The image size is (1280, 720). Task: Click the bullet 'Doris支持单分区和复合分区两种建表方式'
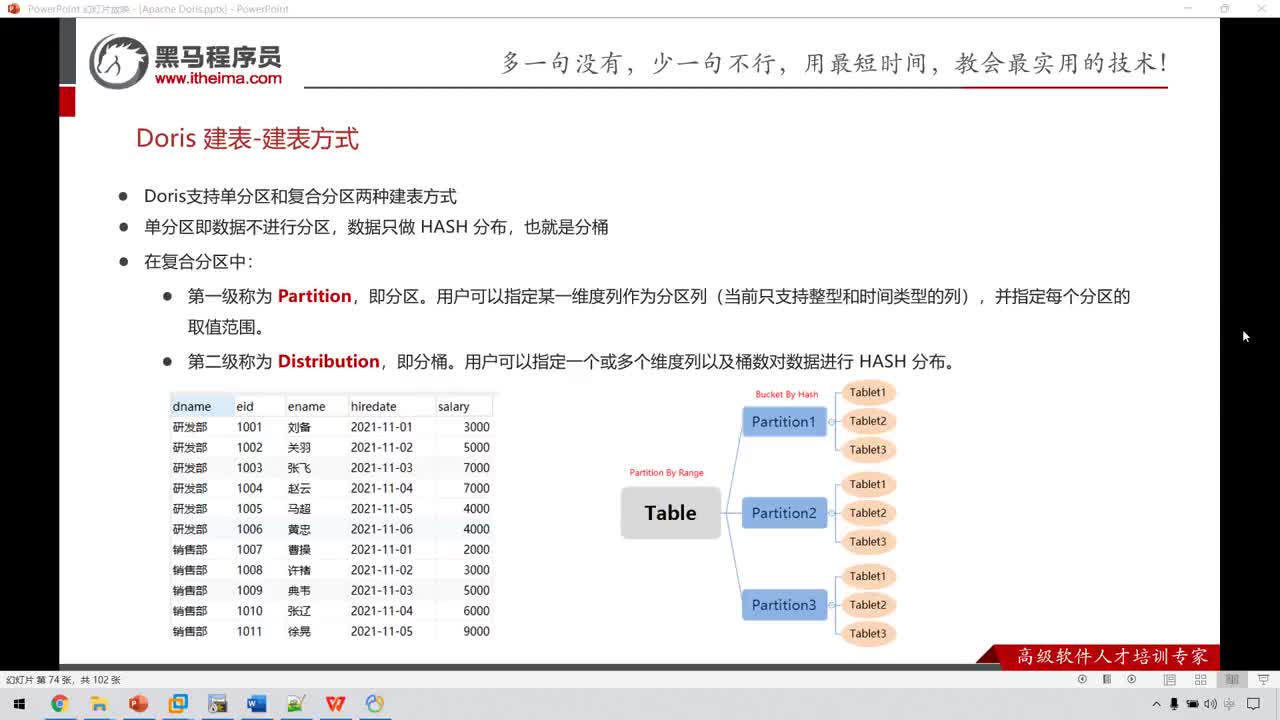300,197
